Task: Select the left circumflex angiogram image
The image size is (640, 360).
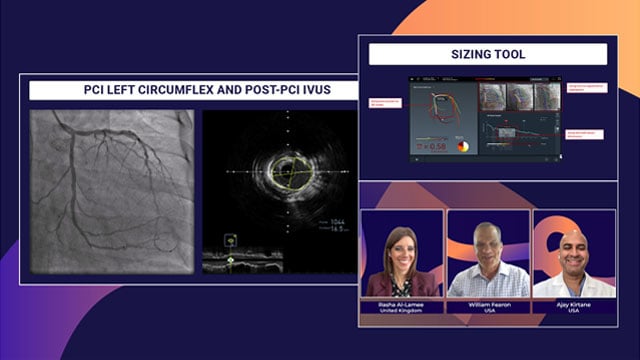Action: [x=112, y=191]
